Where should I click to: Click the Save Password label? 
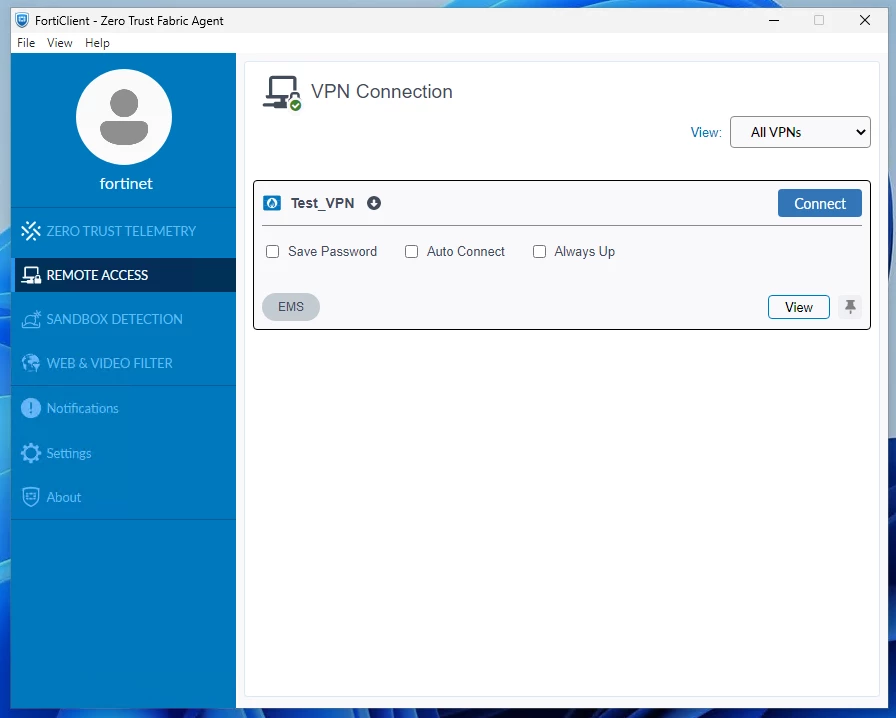pos(333,252)
